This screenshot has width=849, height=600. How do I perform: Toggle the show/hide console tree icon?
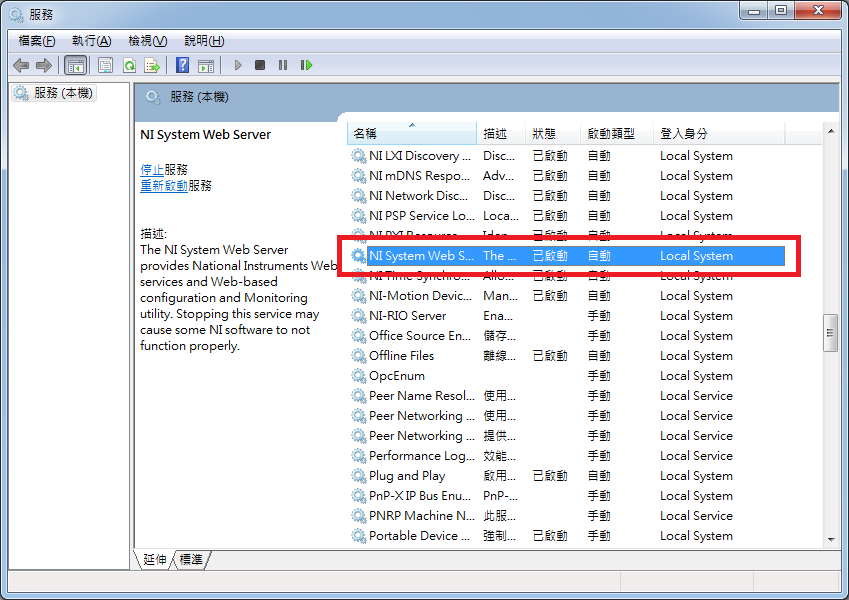[75, 66]
